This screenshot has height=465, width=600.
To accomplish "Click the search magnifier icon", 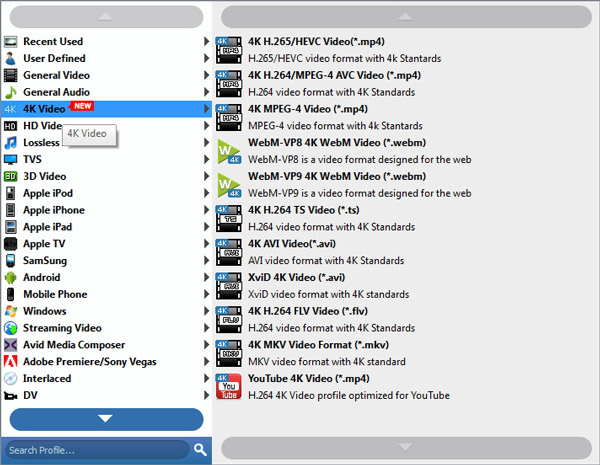I will pos(200,449).
